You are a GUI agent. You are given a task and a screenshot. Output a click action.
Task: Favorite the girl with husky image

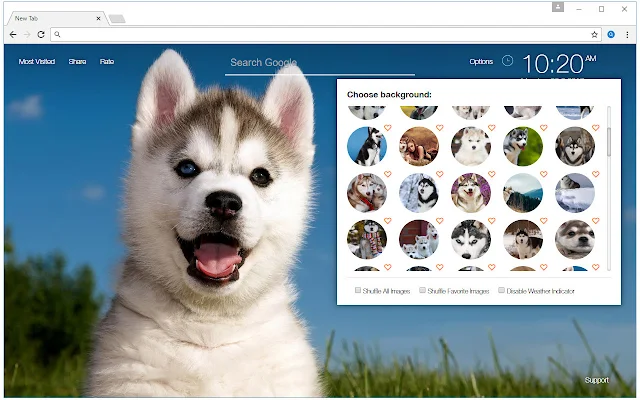click(440, 128)
